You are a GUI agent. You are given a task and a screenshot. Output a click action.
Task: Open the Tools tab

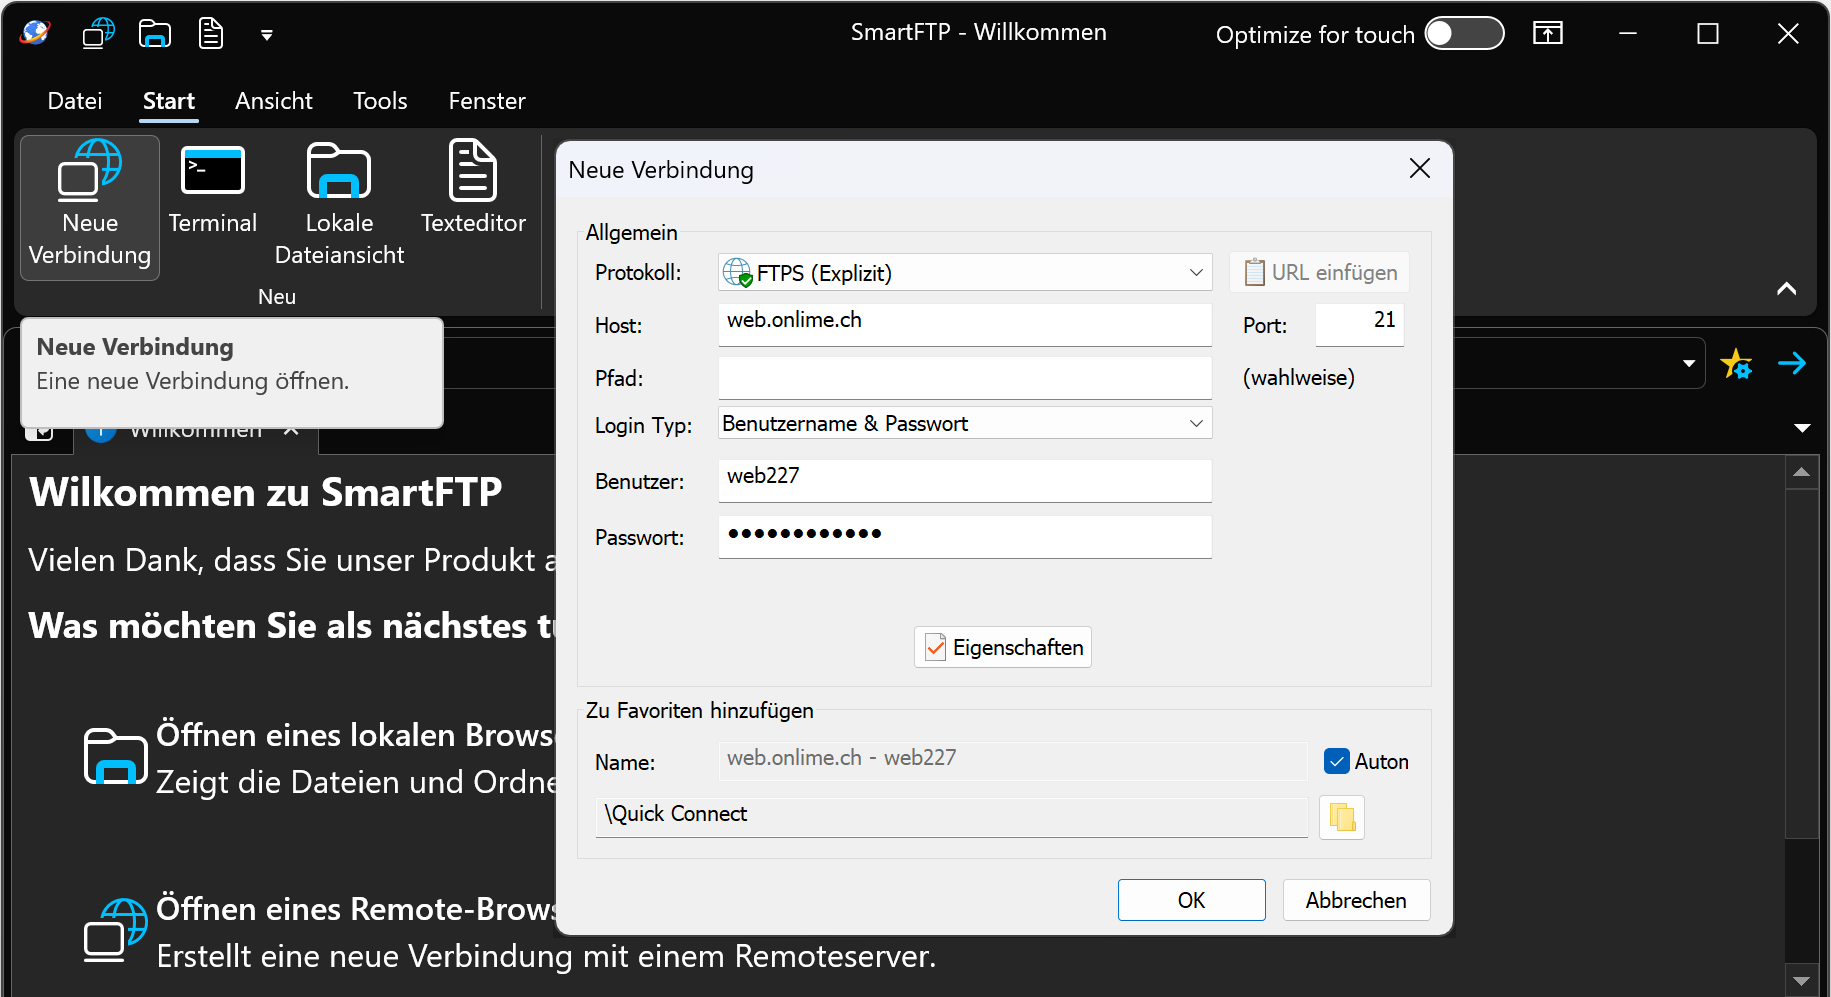tap(380, 101)
